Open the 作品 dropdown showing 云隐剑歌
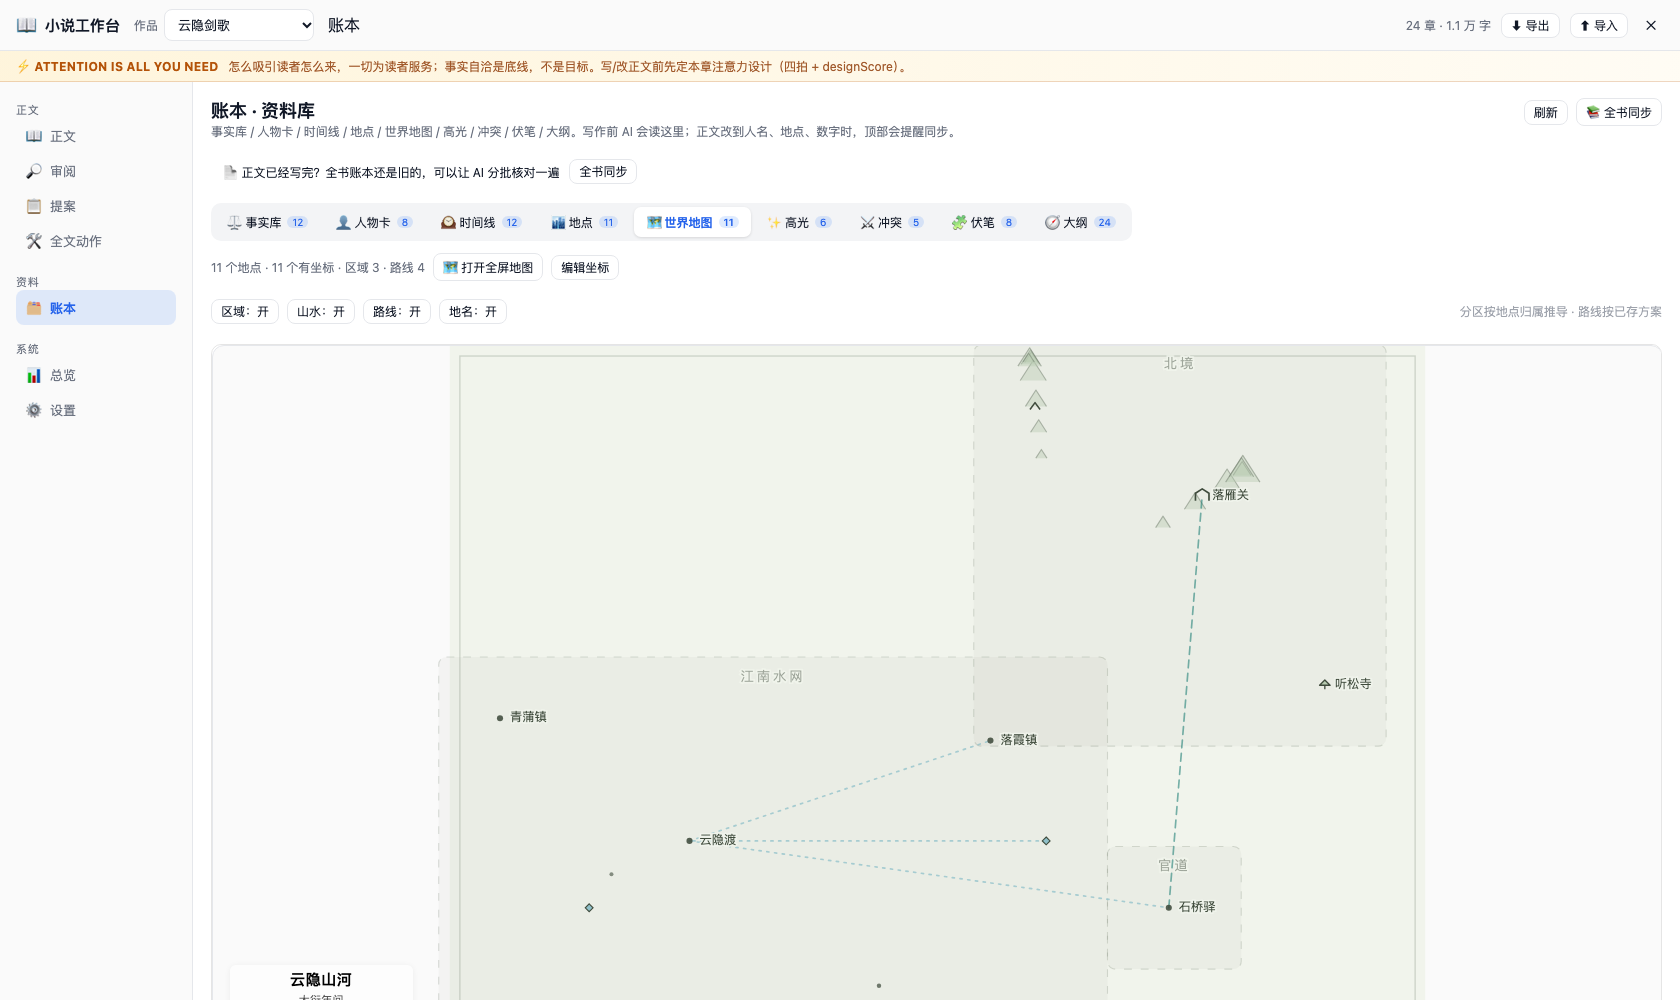 tap(240, 25)
